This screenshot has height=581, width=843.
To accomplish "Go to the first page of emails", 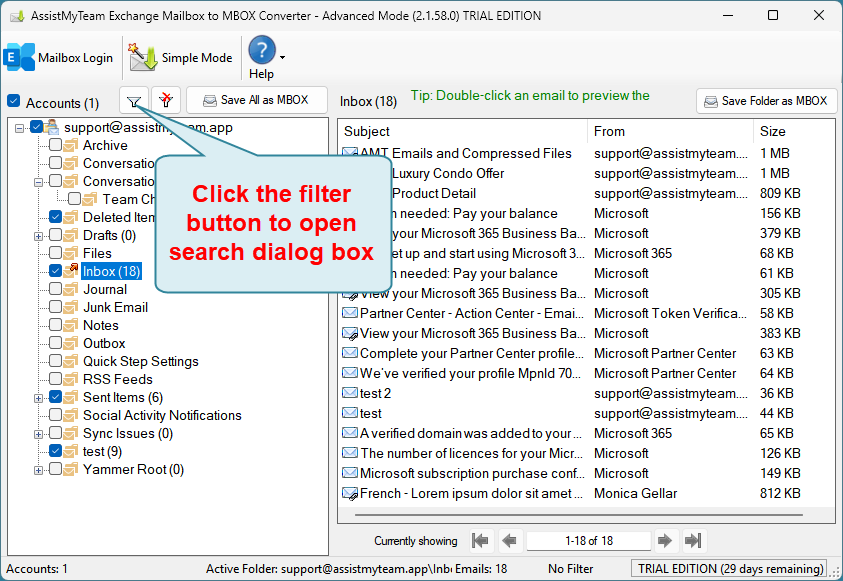I will coord(481,541).
